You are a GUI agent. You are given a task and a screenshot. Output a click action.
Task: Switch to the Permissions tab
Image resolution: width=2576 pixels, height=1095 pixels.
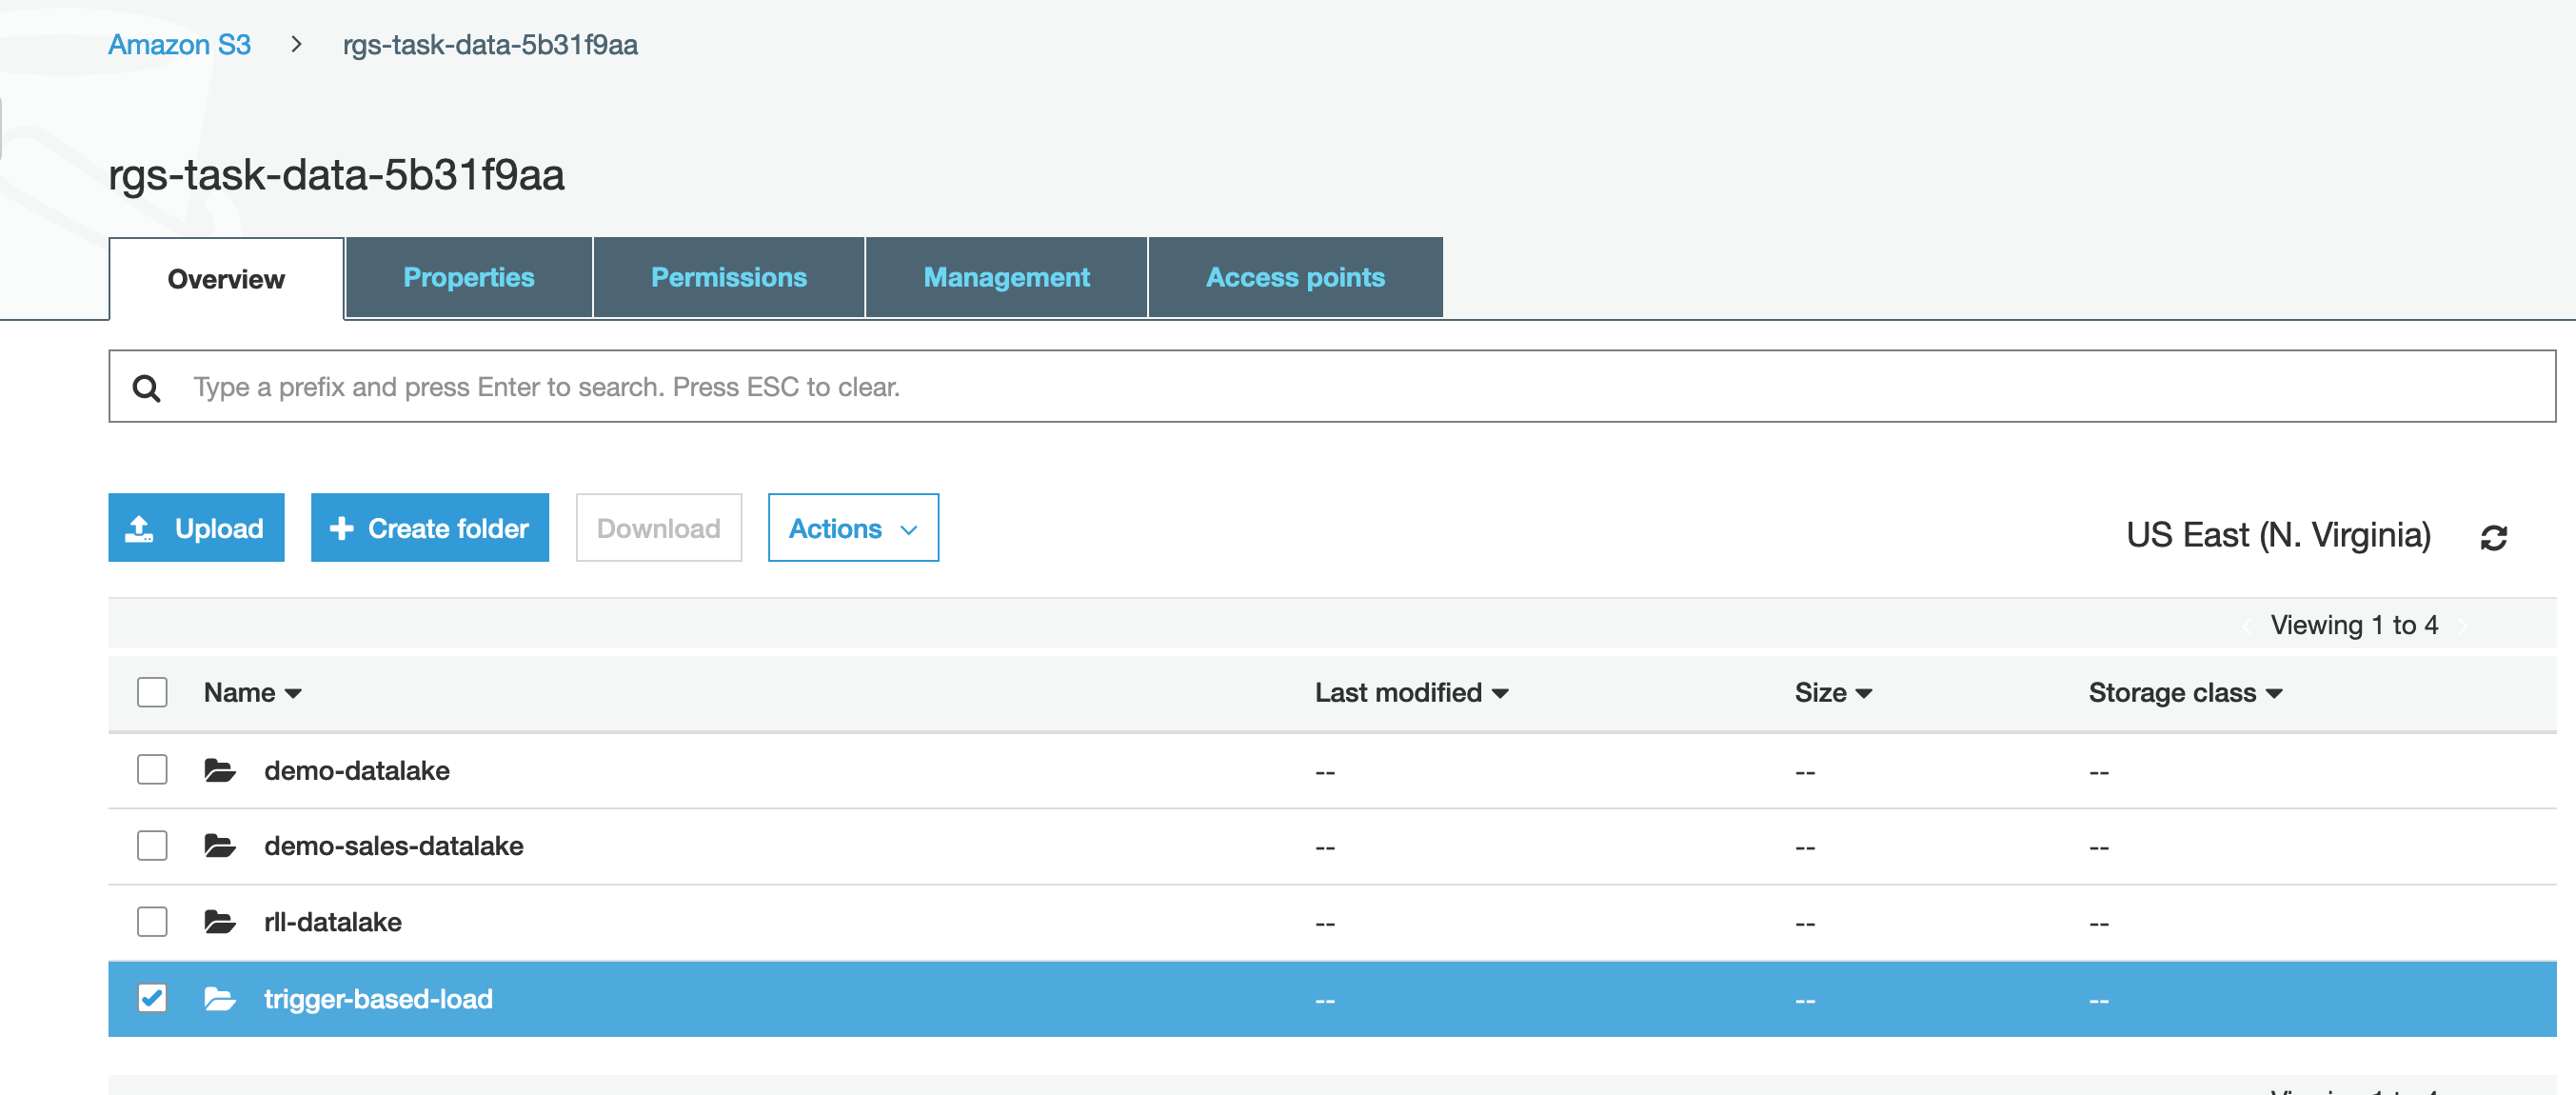[728, 277]
